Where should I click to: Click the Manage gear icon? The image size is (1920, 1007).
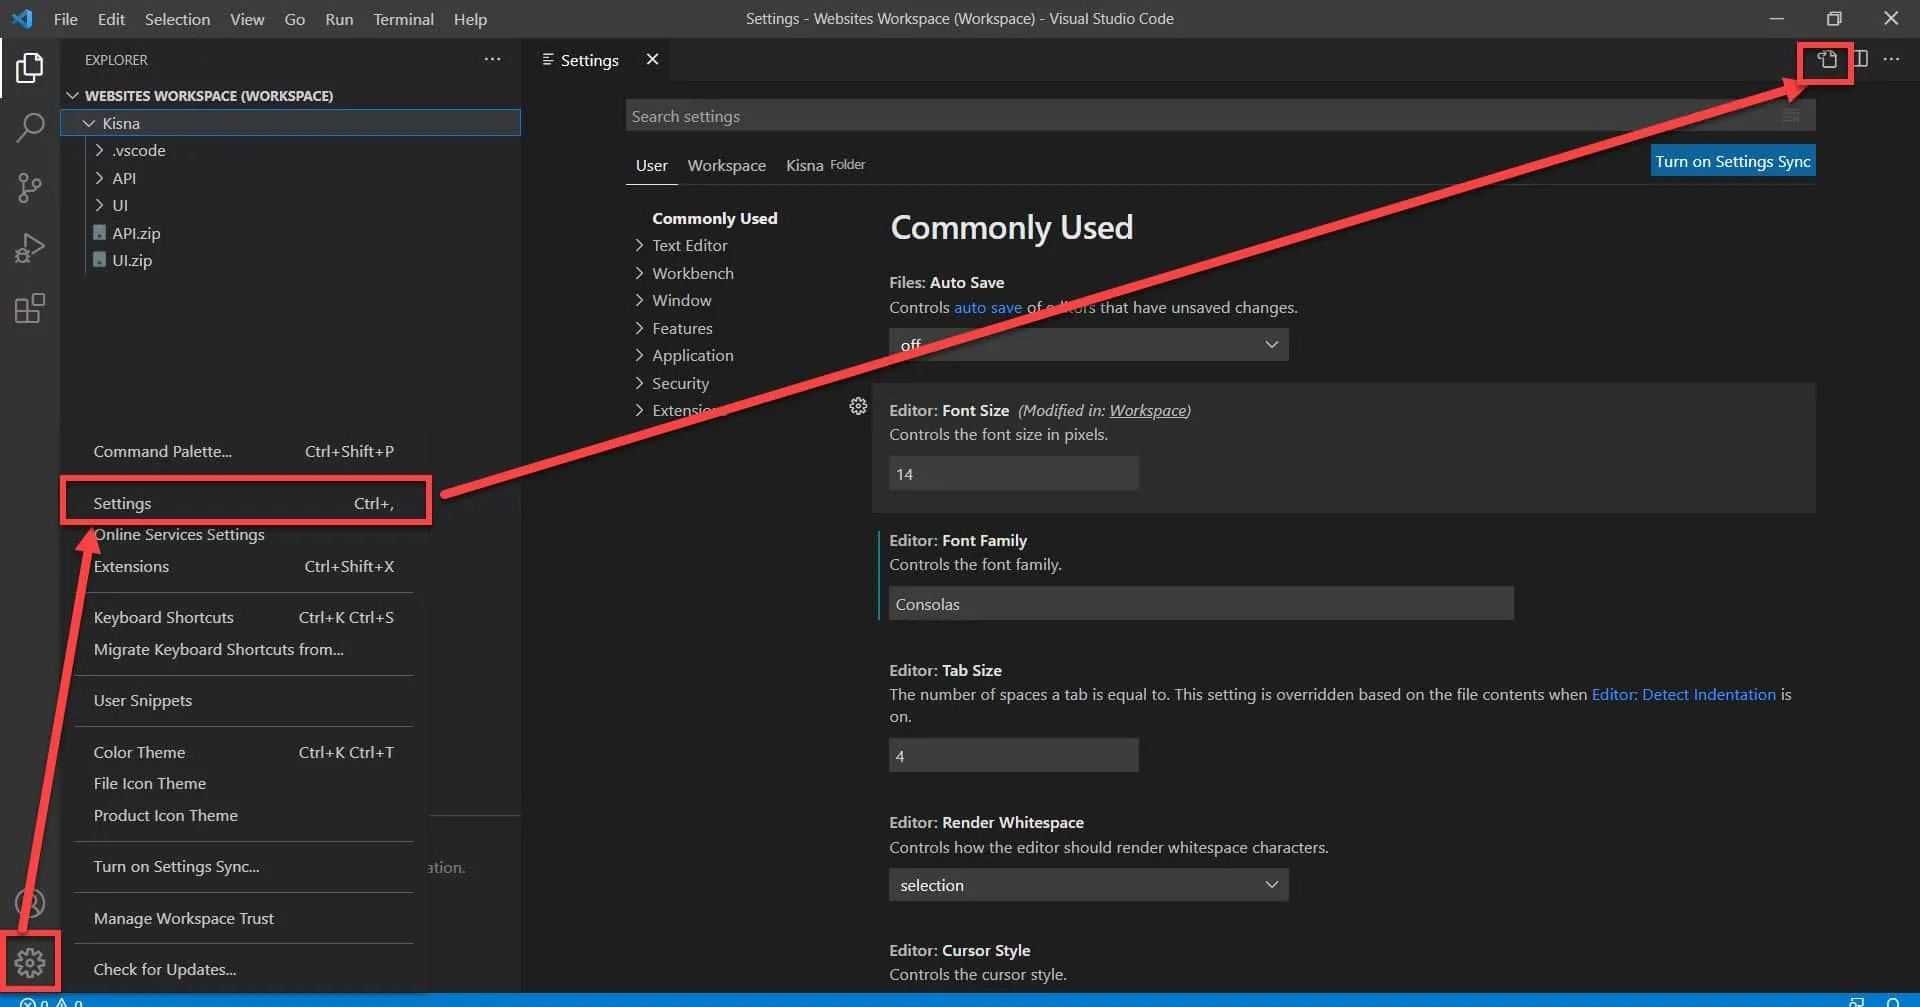coord(30,962)
